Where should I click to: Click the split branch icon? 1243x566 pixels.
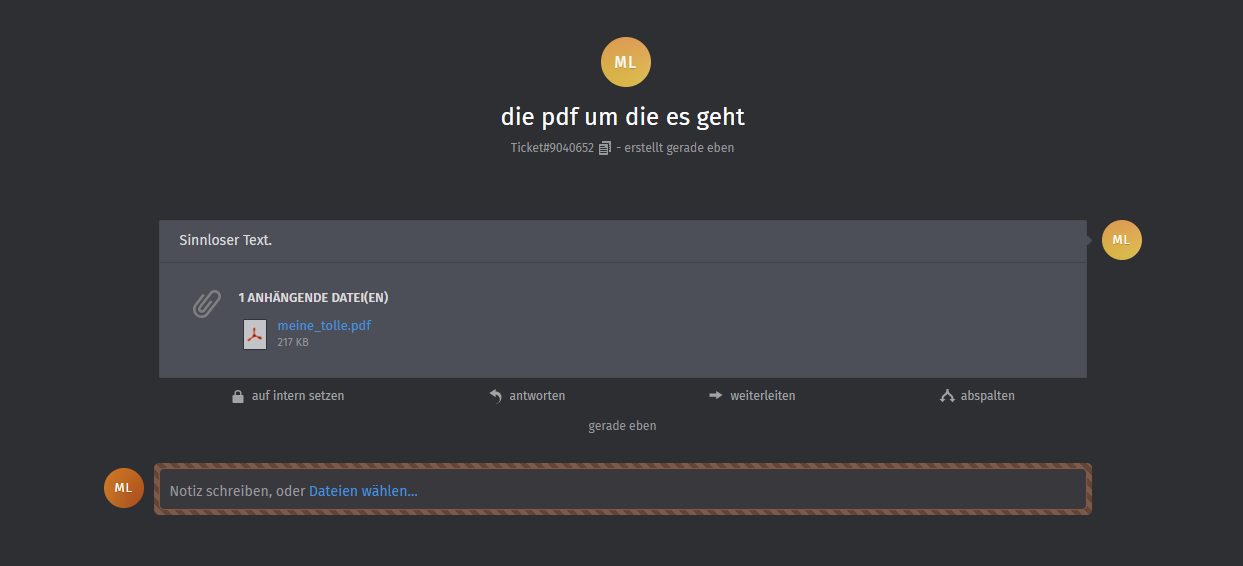[947, 396]
